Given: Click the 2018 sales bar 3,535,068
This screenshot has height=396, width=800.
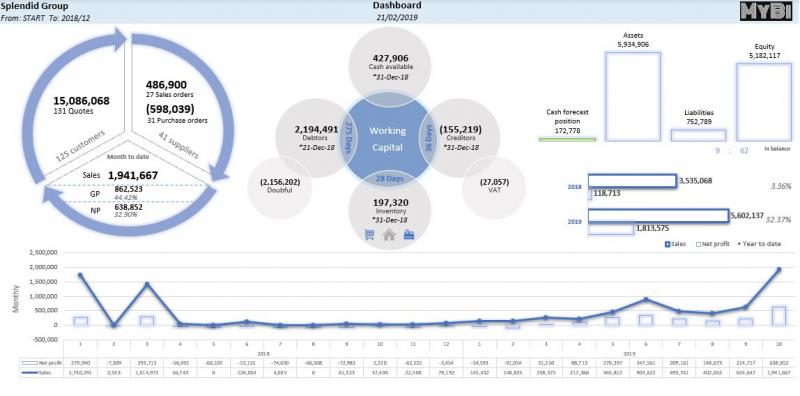Looking at the screenshot, I should click(x=632, y=181).
